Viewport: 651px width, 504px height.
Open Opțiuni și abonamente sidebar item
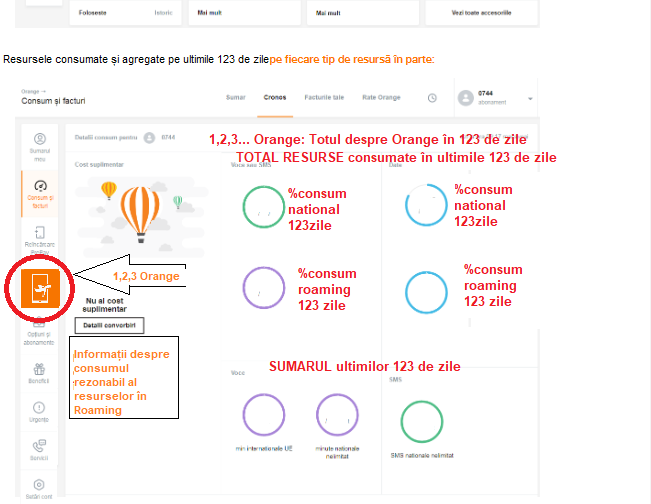(39, 331)
